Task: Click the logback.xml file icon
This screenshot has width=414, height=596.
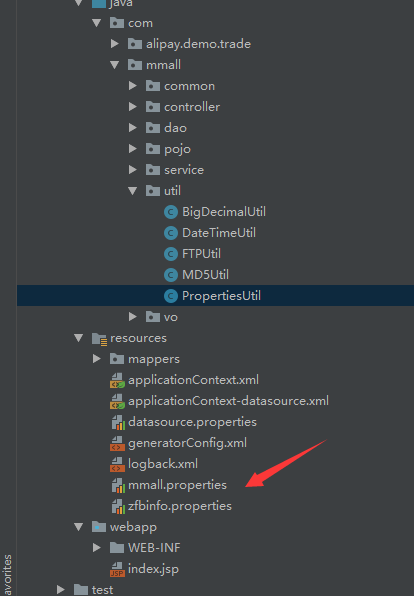Action: pyautogui.click(x=117, y=464)
